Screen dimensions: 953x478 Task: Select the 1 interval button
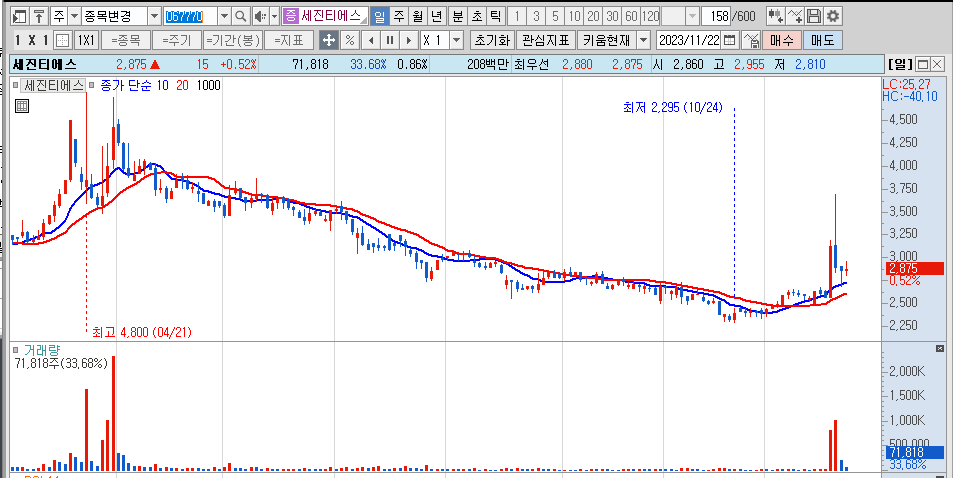(x=517, y=16)
